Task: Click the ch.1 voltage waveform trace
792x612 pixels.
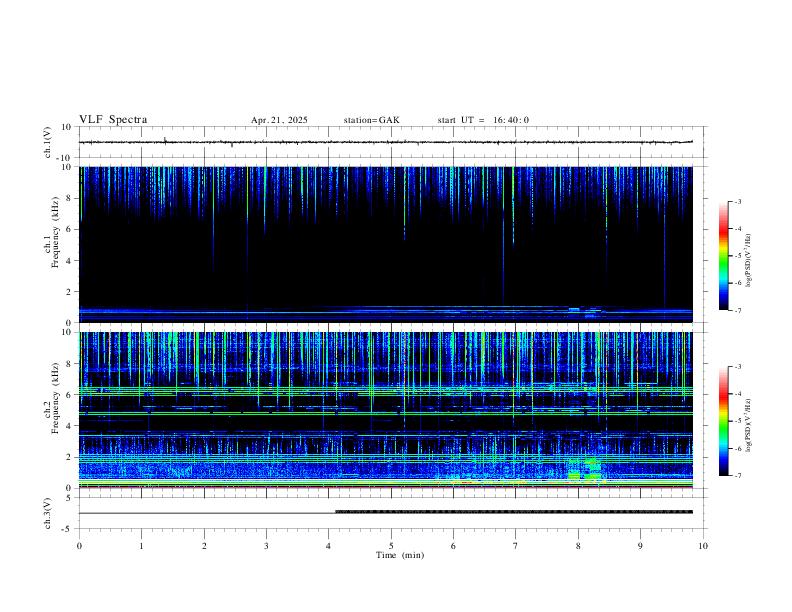Action: point(385,142)
